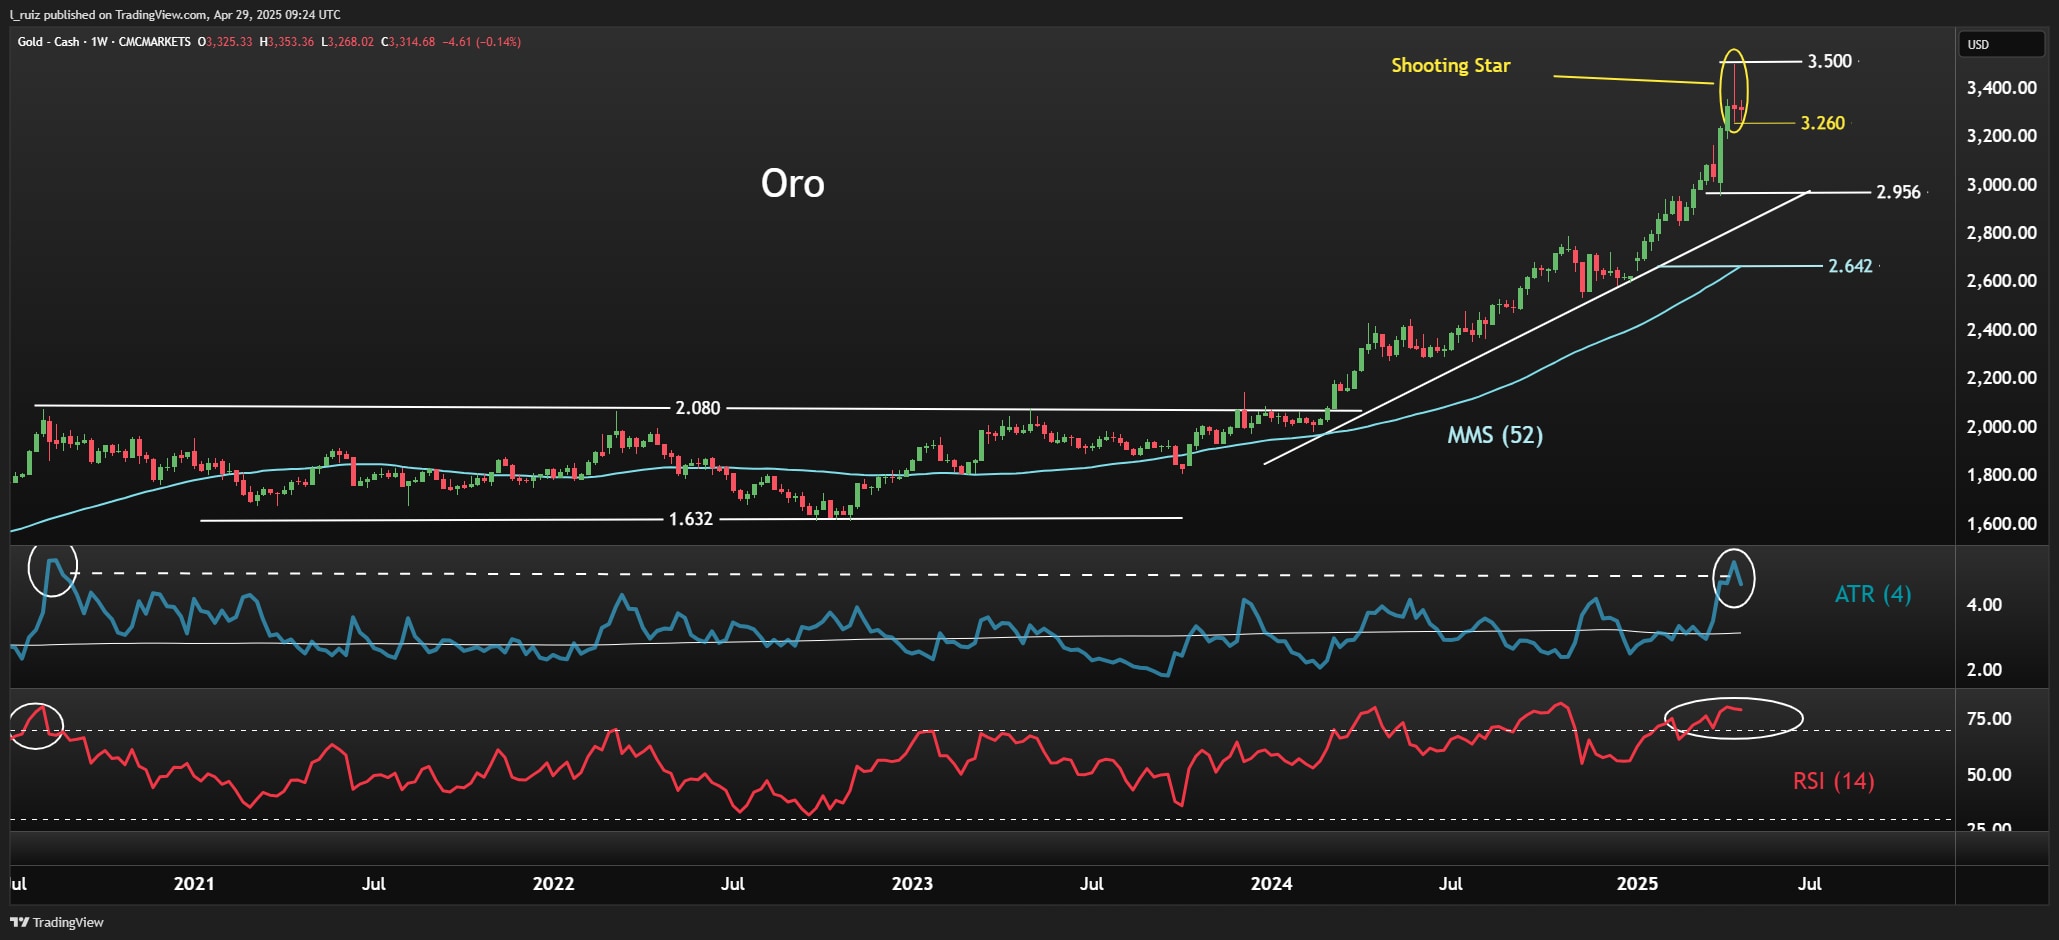Select the 1.632 support line label

(691, 519)
